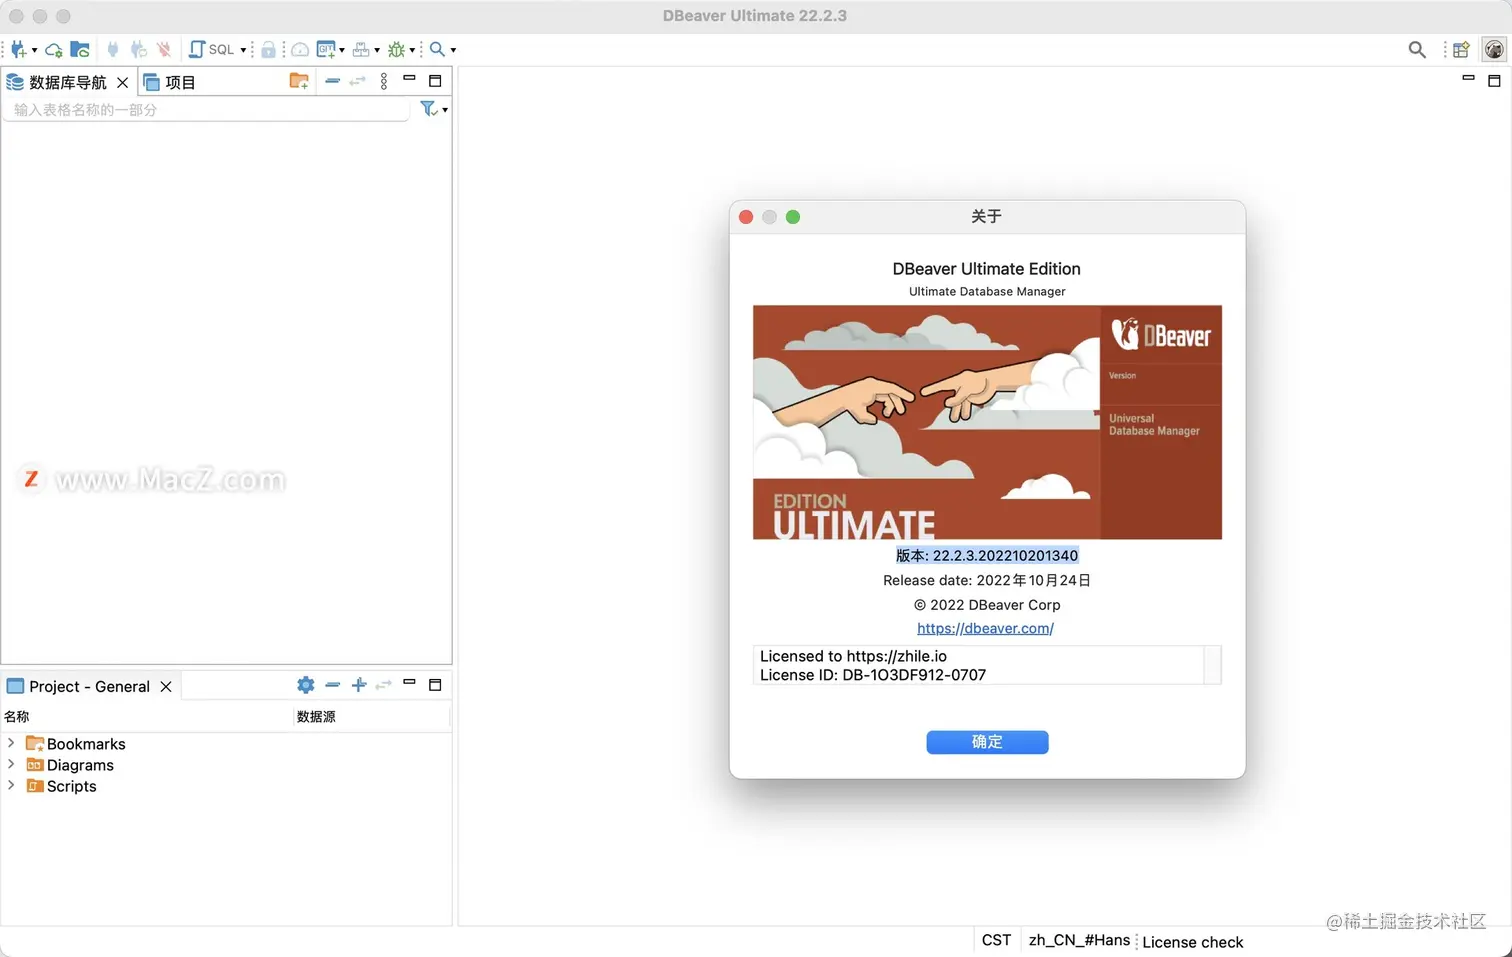Viewport: 1512px width, 957px height.
Task: Open project panel settings gear icon
Action: pyautogui.click(x=306, y=685)
